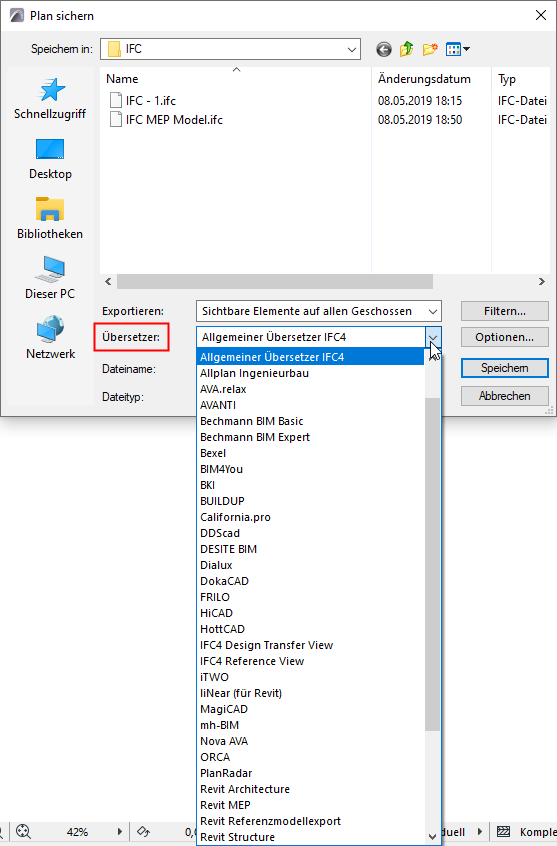Go up one folder level icon
Viewport: 557px width, 846px height.
click(x=406, y=49)
